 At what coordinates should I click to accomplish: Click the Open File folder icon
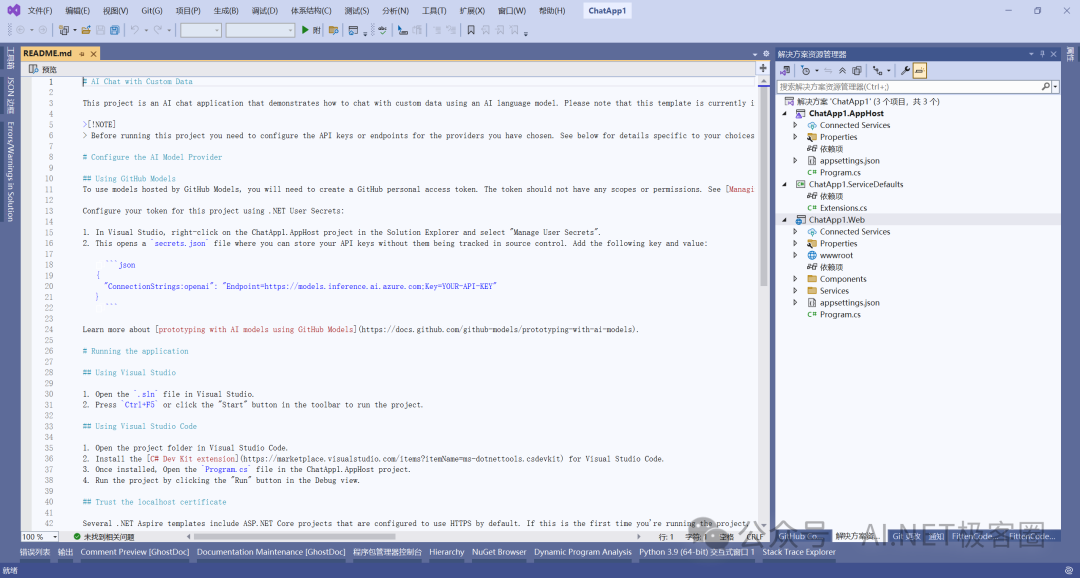[86, 30]
